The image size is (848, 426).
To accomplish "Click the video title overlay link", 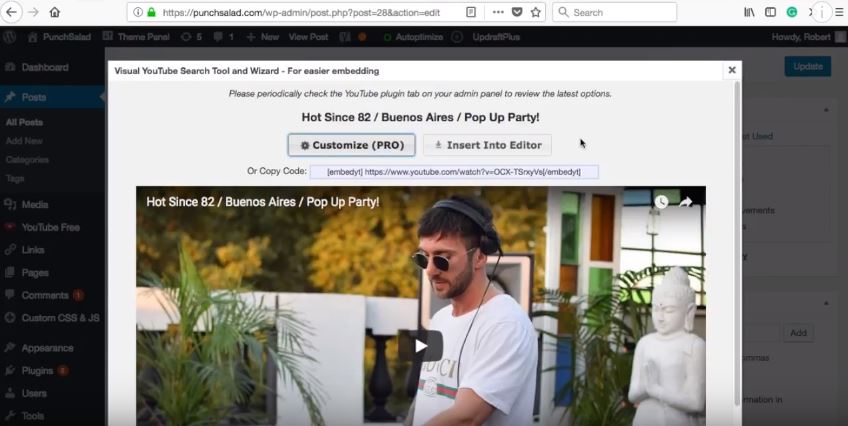I will click(262, 202).
